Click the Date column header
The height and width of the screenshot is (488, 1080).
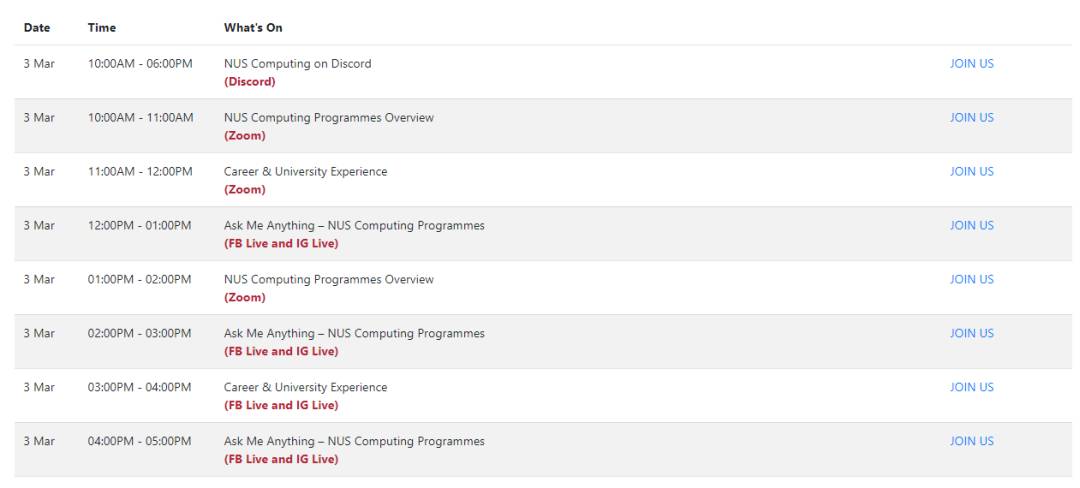point(37,28)
